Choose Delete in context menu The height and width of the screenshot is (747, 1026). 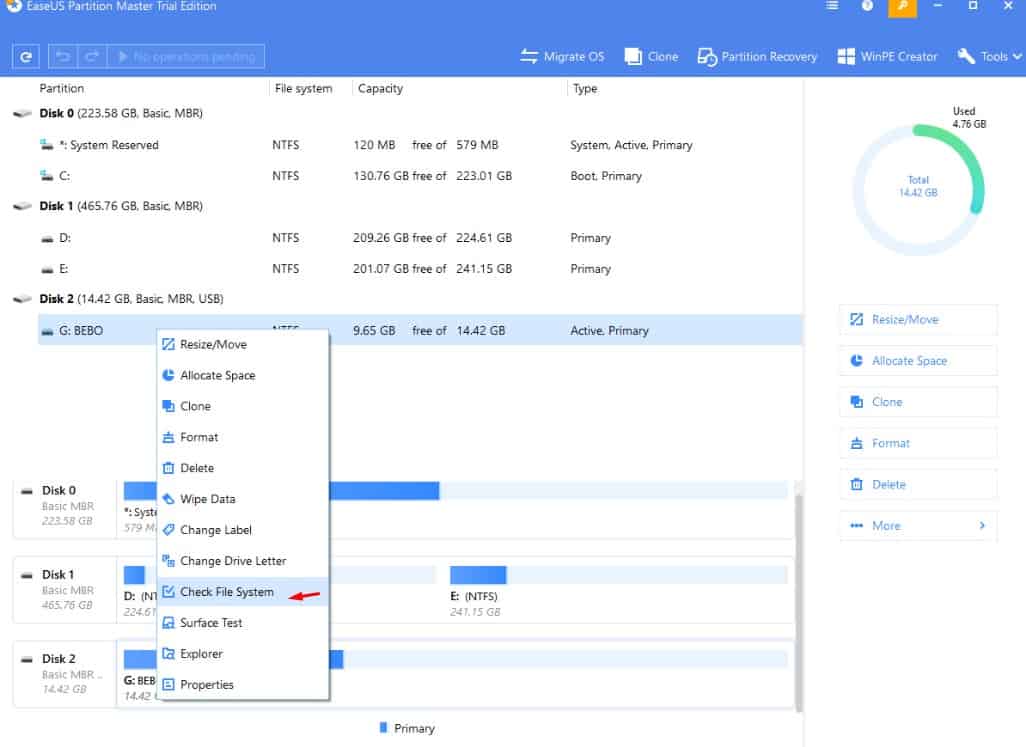[243, 468]
